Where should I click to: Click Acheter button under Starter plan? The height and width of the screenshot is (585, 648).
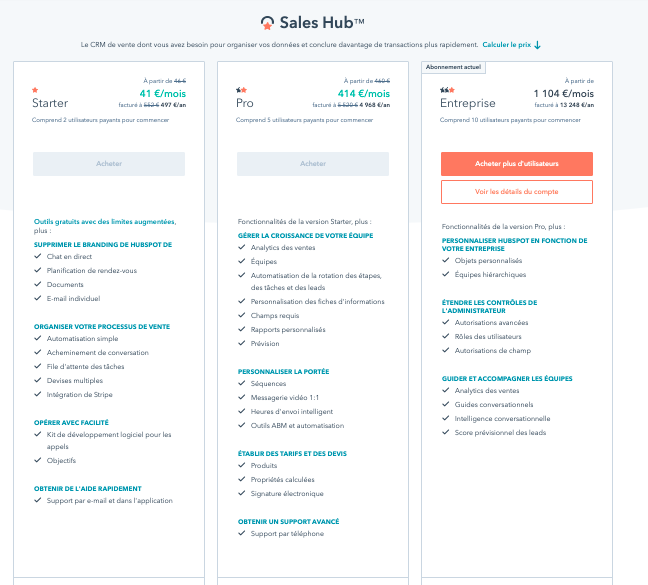109,164
